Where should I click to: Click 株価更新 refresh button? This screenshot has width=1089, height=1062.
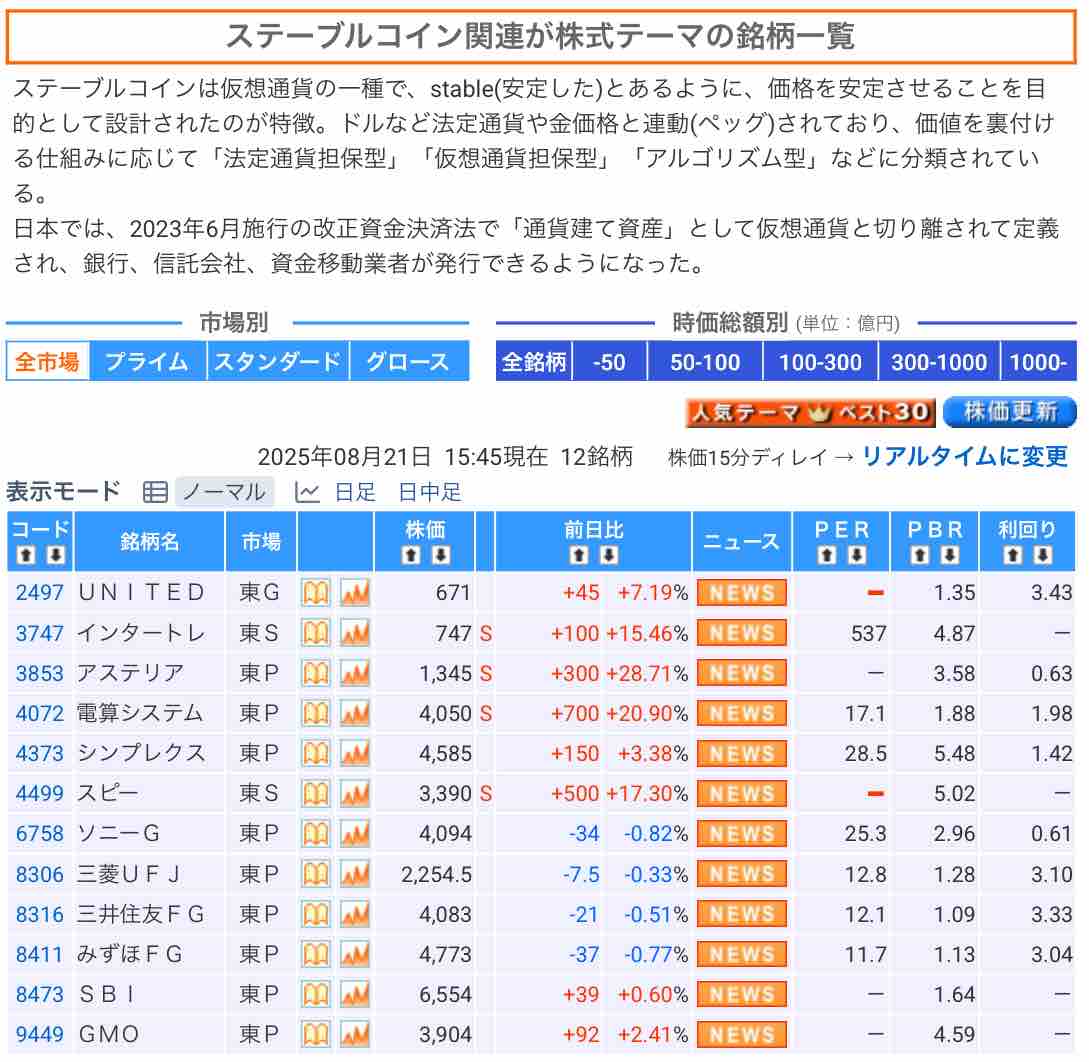tap(1010, 413)
